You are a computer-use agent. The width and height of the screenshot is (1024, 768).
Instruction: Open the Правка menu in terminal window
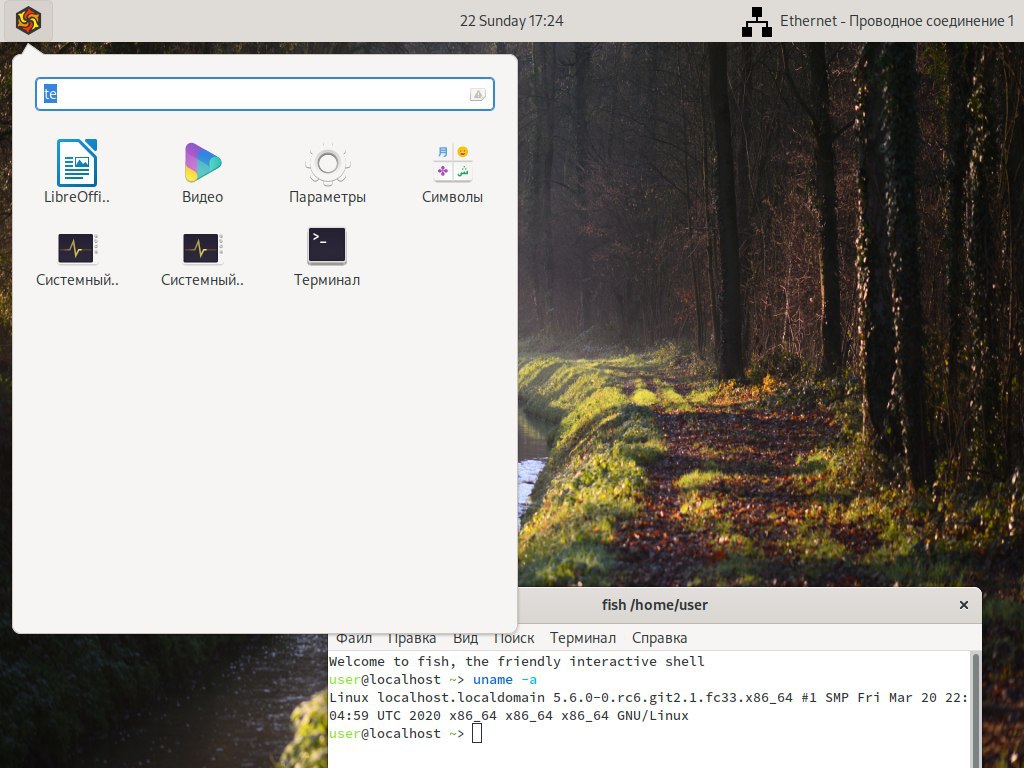(x=411, y=638)
